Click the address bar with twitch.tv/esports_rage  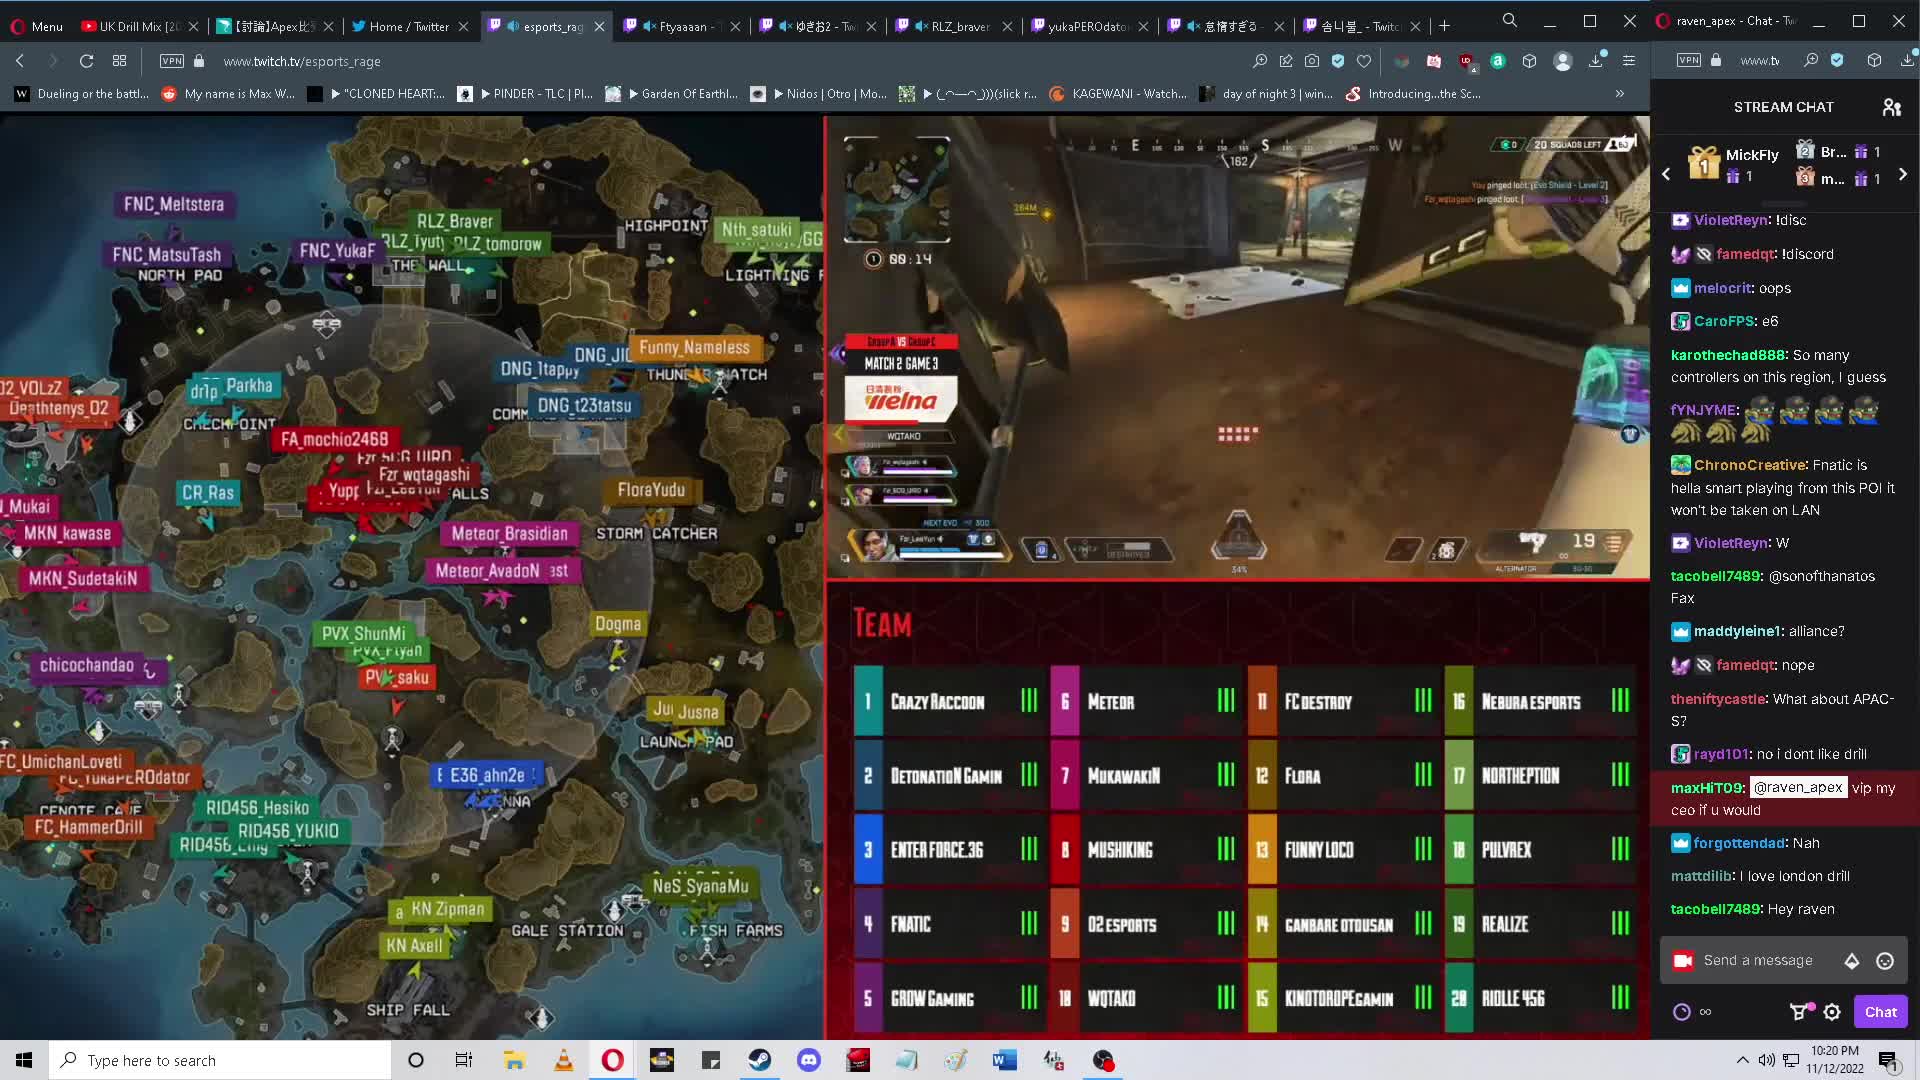click(301, 61)
